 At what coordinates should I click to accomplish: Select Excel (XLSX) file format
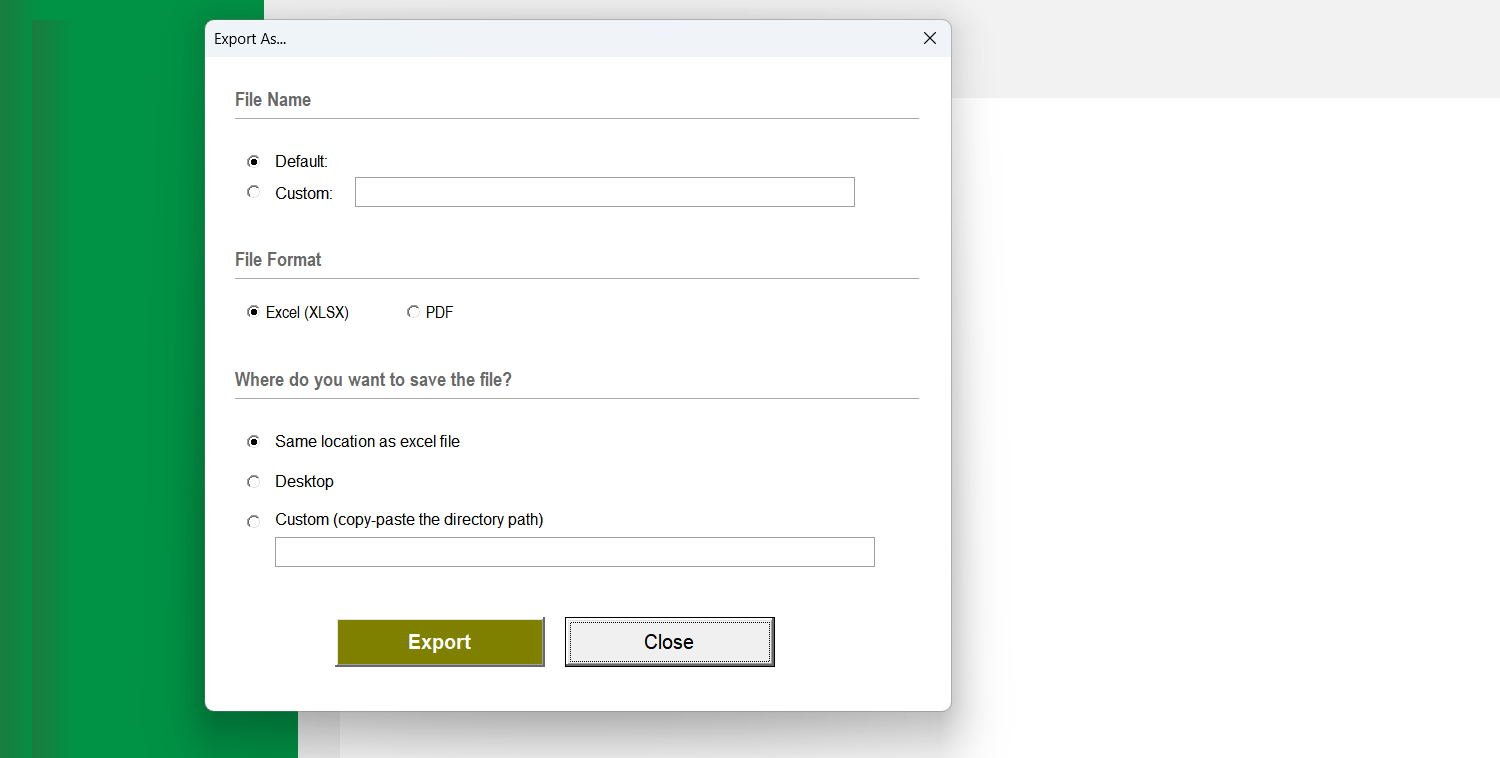(254, 312)
